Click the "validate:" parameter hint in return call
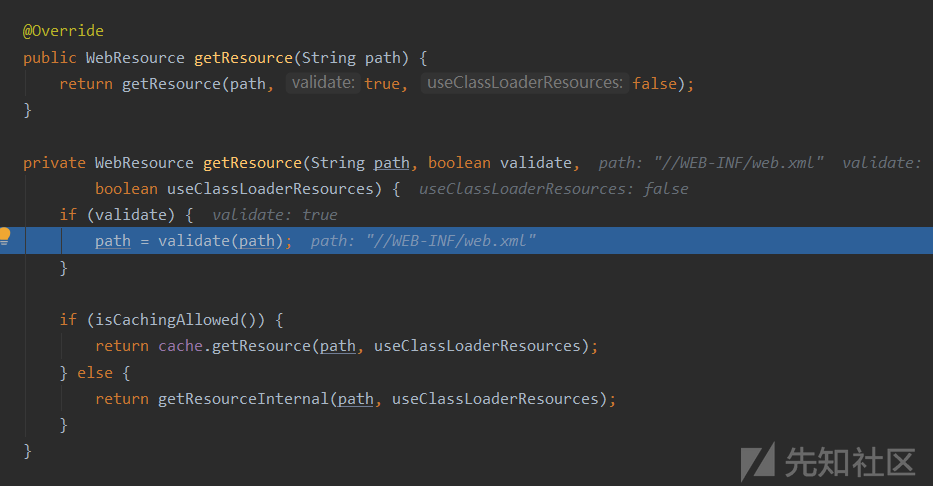This screenshot has width=933, height=486. click(x=322, y=84)
